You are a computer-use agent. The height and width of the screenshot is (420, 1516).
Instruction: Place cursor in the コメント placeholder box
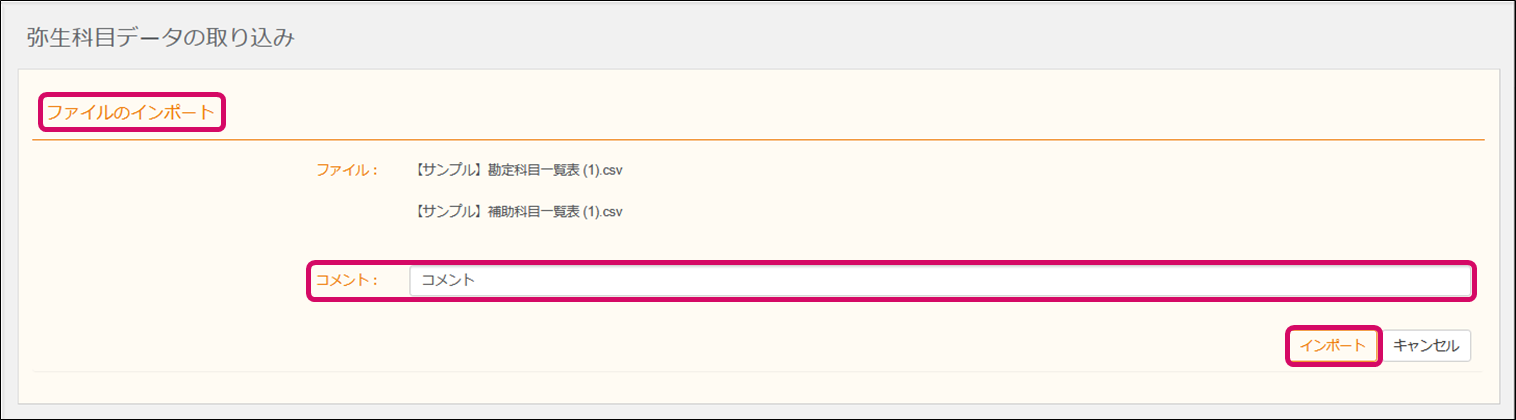pos(940,281)
